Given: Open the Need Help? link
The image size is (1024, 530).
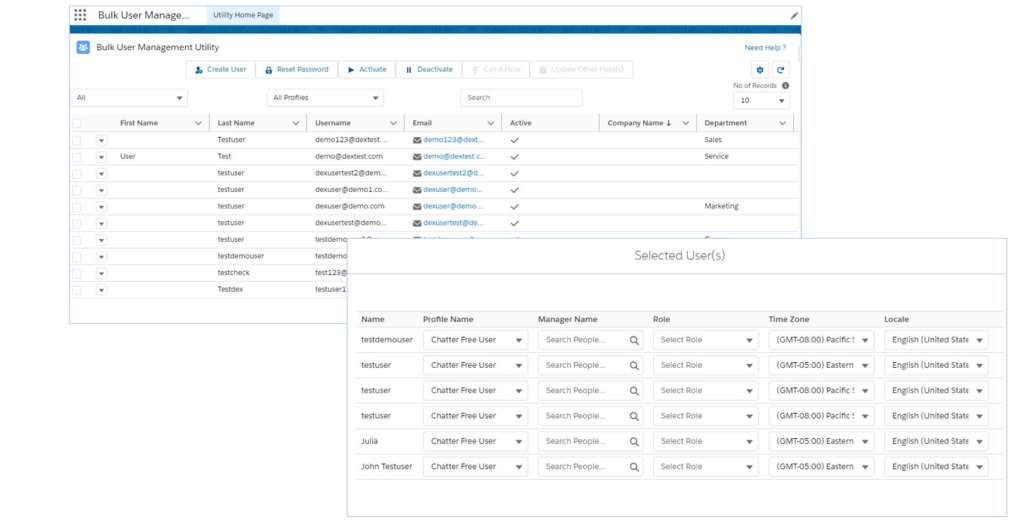Looking at the screenshot, I should click(x=765, y=48).
